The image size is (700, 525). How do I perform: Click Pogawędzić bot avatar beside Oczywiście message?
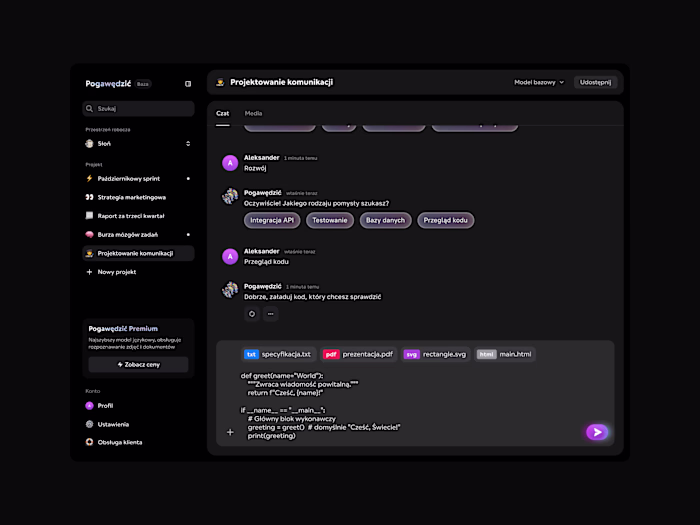(x=230, y=196)
